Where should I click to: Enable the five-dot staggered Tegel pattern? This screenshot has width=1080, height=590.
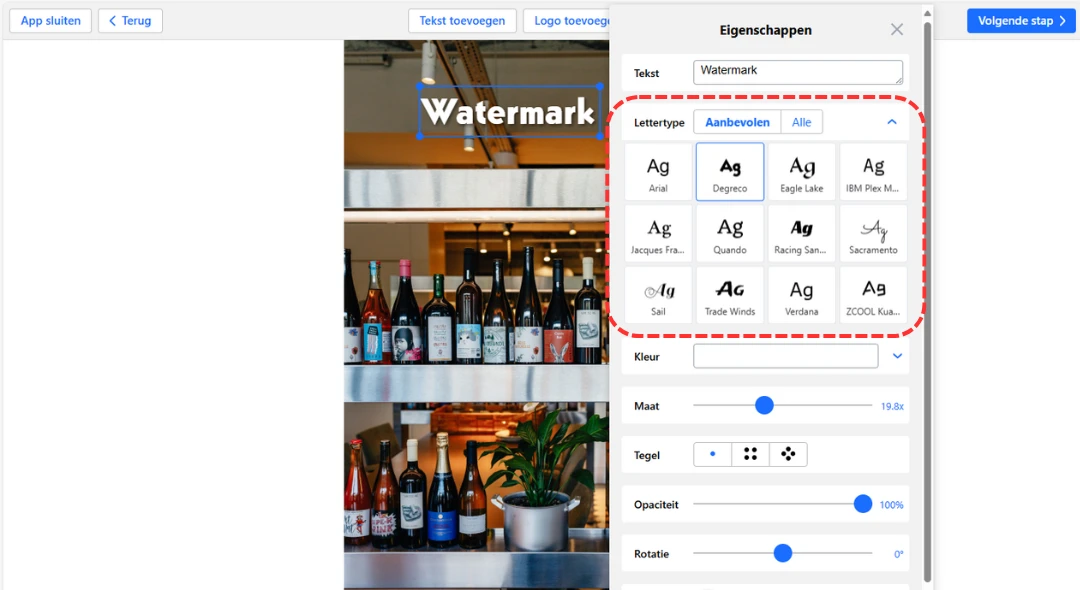(788, 454)
